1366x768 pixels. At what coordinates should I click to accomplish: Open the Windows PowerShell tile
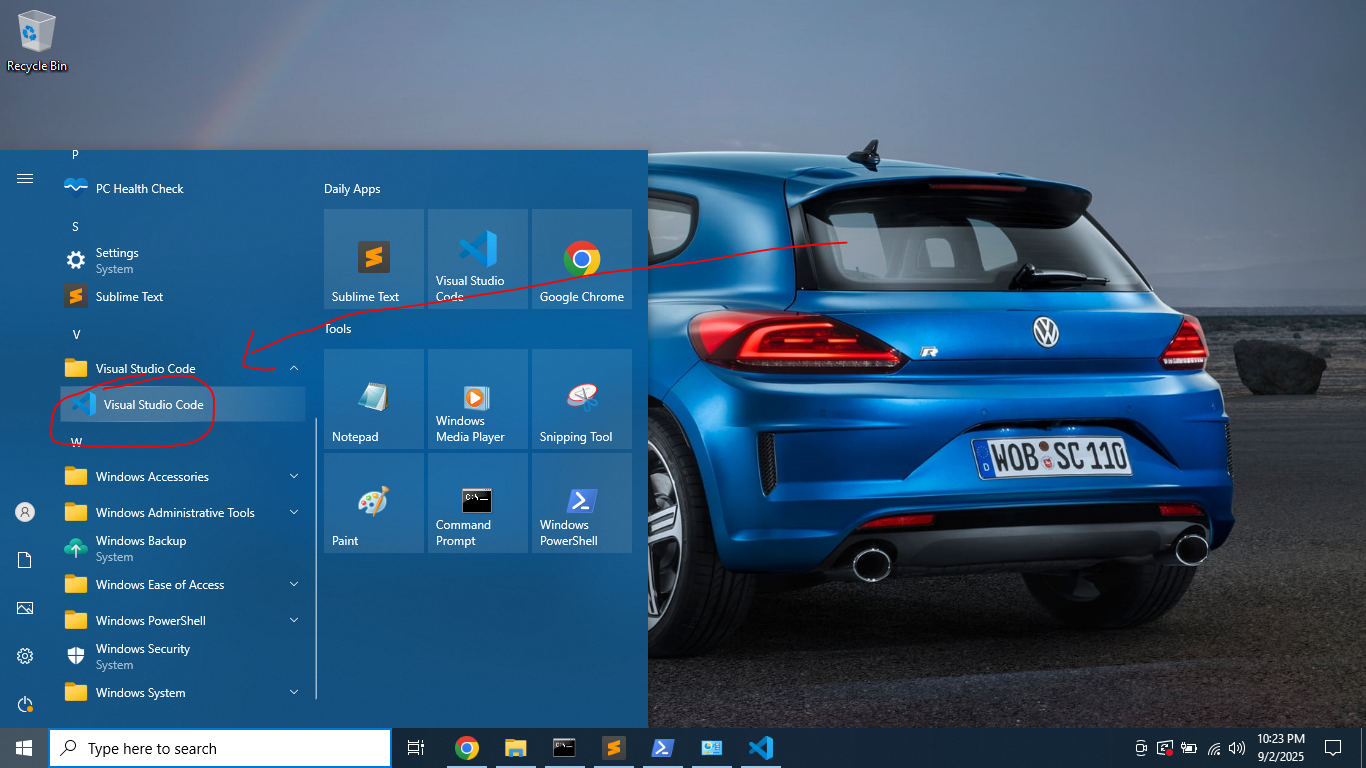coord(581,503)
